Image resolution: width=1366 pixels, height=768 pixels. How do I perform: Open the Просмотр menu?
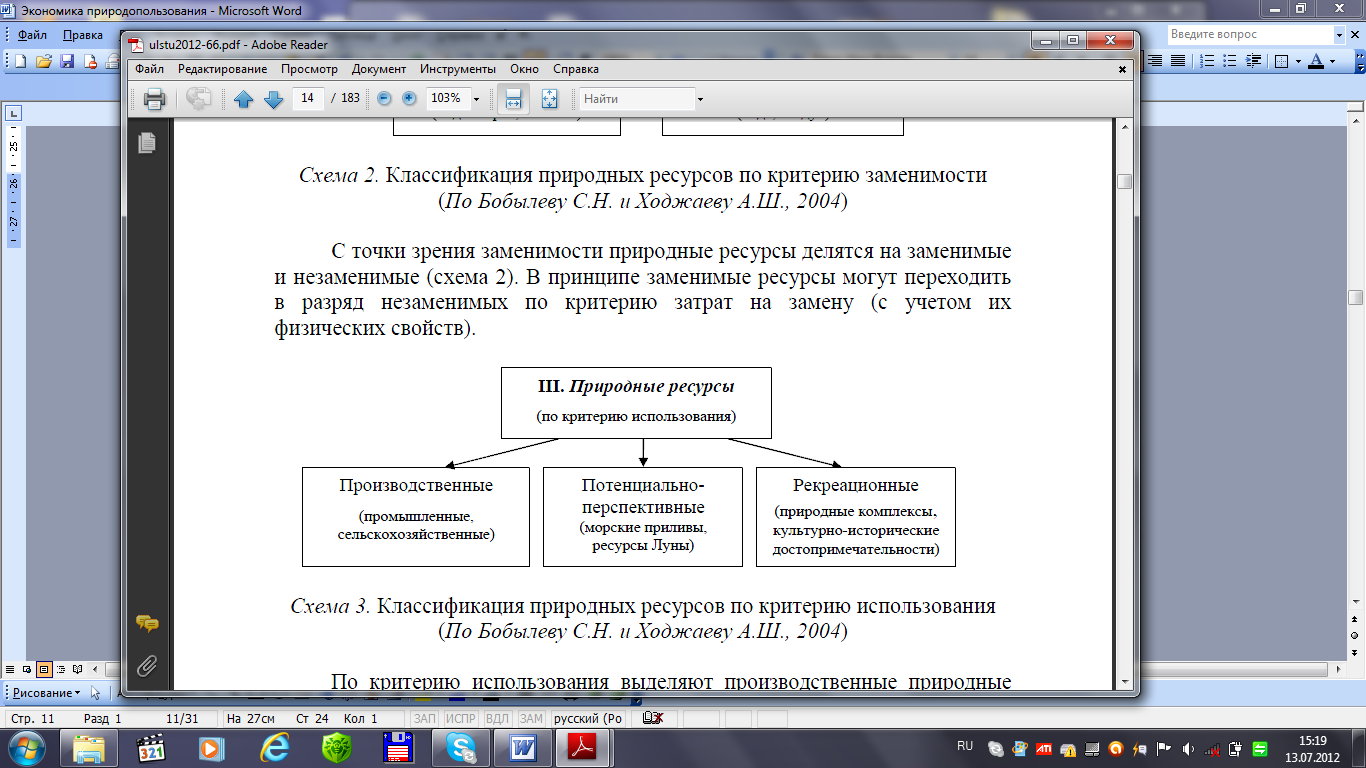coord(309,69)
